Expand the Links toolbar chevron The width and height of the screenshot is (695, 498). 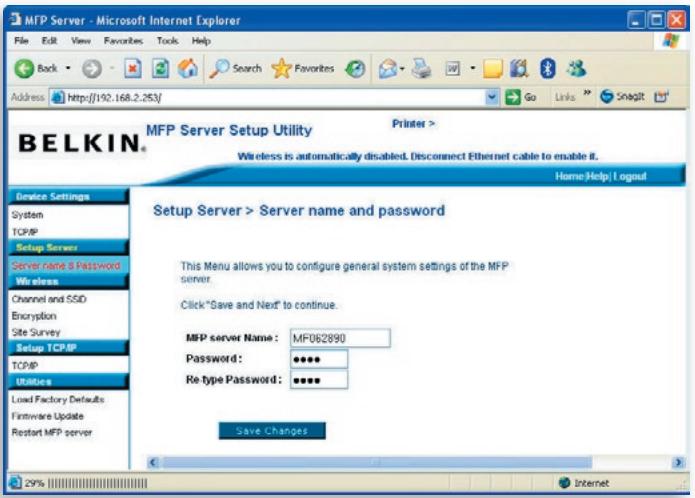(x=587, y=93)
